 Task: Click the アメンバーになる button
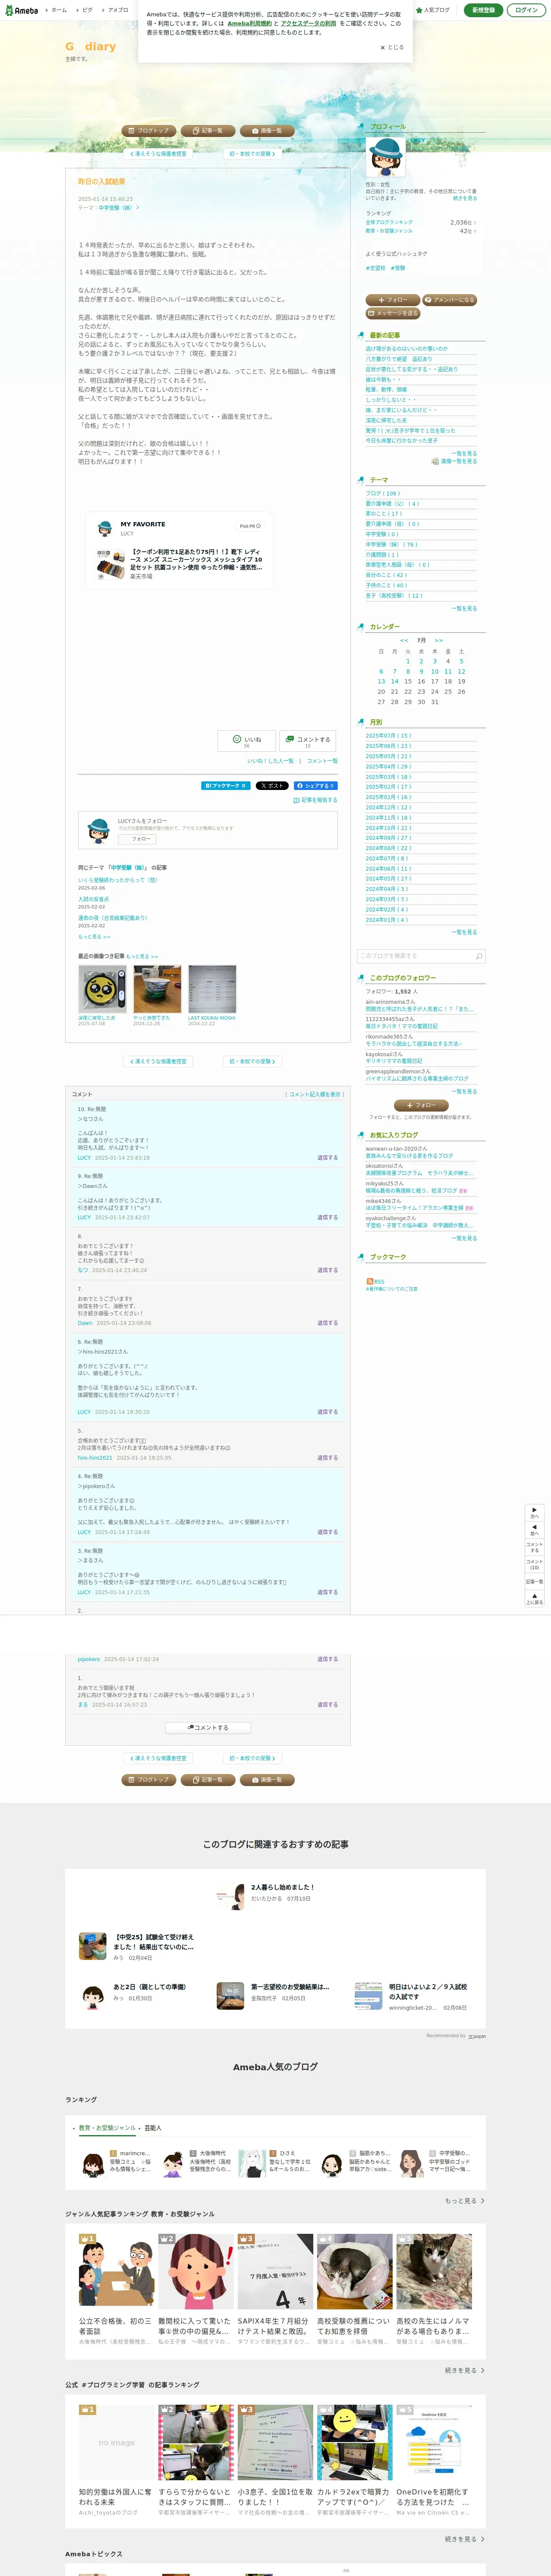pyautogui.click(x=450, y=300)
